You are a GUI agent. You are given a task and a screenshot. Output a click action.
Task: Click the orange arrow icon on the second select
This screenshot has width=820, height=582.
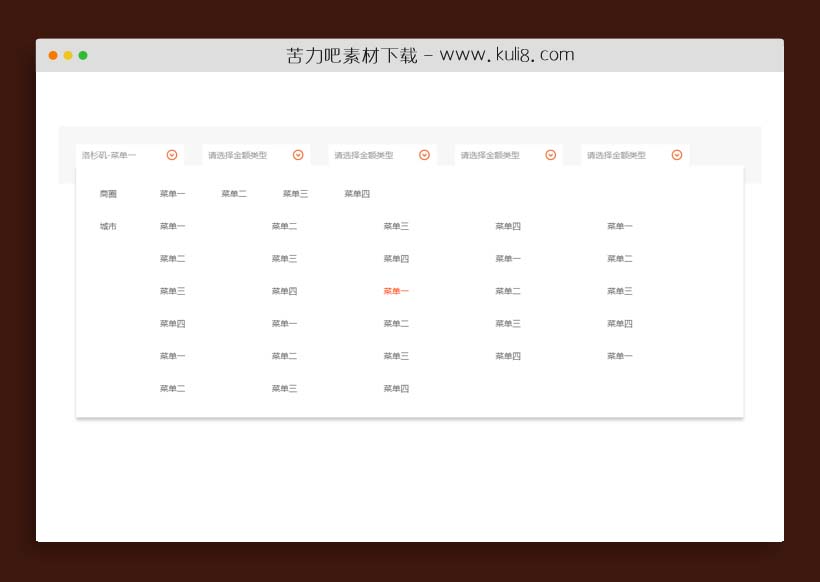tap(297, 154)
